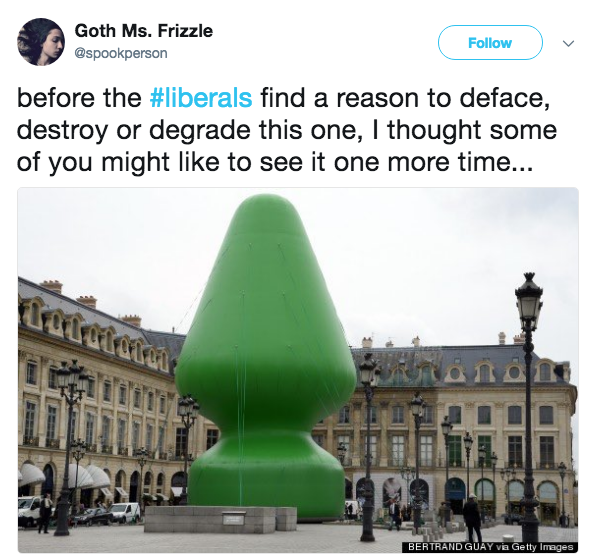Open the #liberals hashtag link
Viewport: 592px width, 560px height.
pos(200,98)
